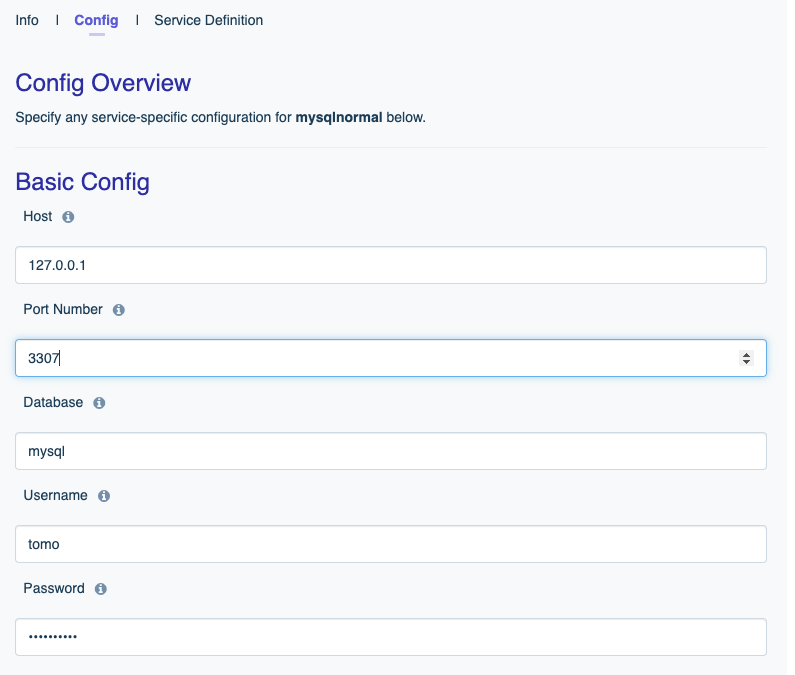Select the Config tab

(96, 20)
